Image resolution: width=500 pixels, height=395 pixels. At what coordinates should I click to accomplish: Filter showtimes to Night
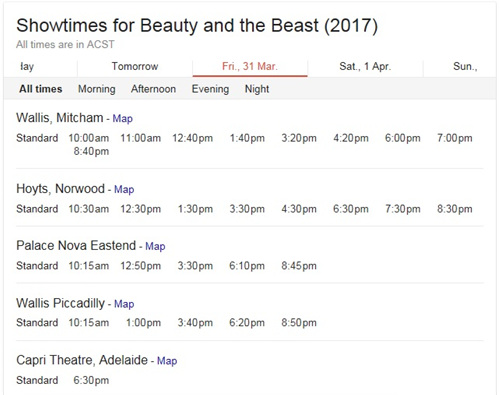tap(257, 89)
